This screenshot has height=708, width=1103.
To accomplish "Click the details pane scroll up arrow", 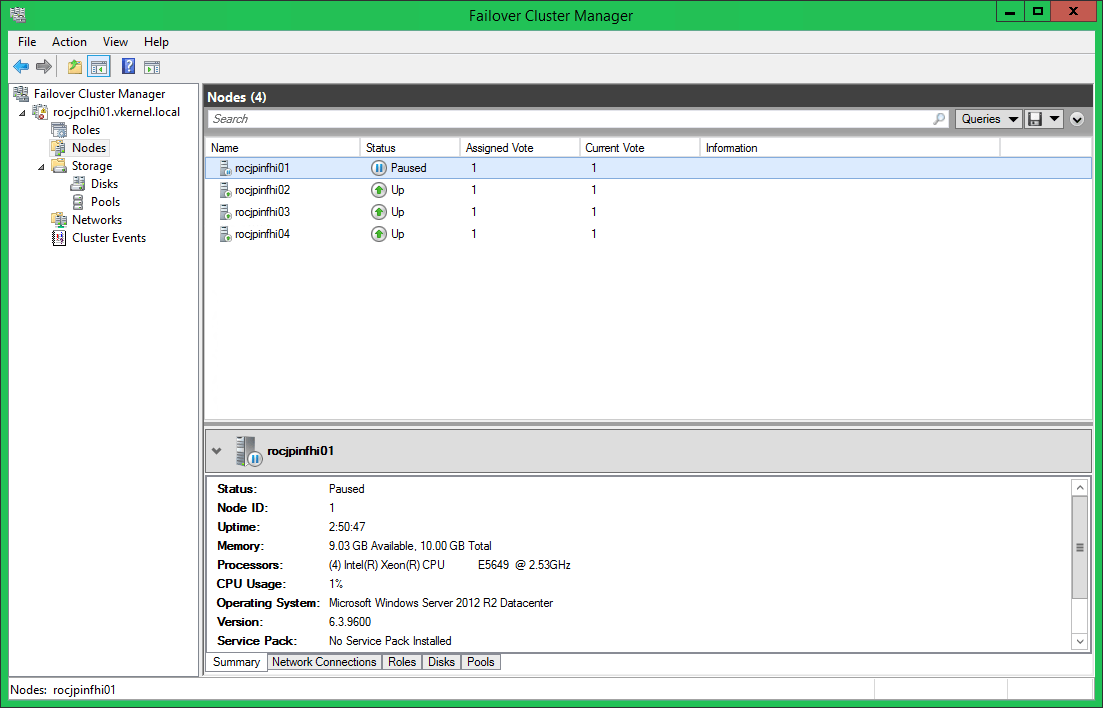I will coord(1080,488).
